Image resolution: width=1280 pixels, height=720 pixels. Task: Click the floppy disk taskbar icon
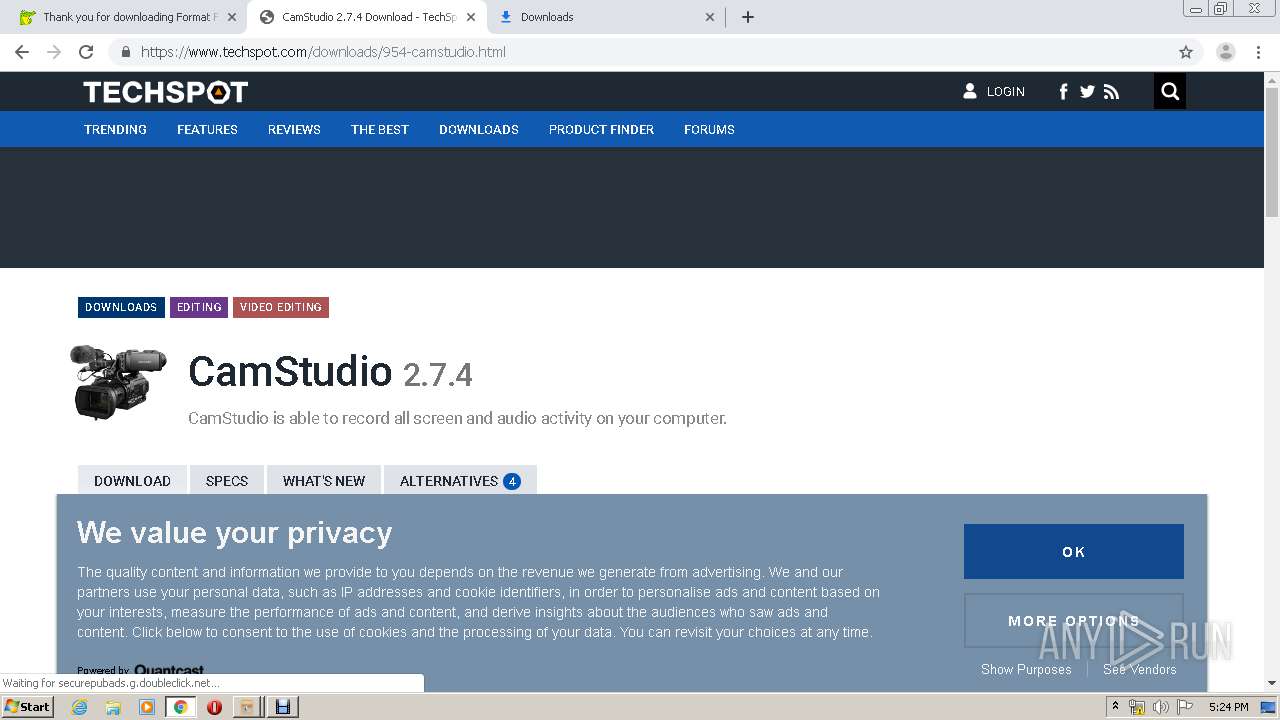282,707
